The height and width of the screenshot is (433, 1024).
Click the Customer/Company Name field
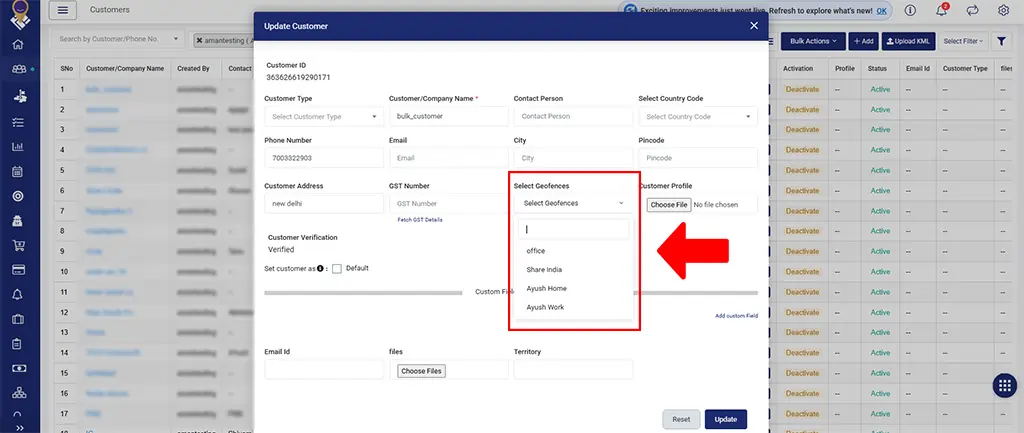449,116
